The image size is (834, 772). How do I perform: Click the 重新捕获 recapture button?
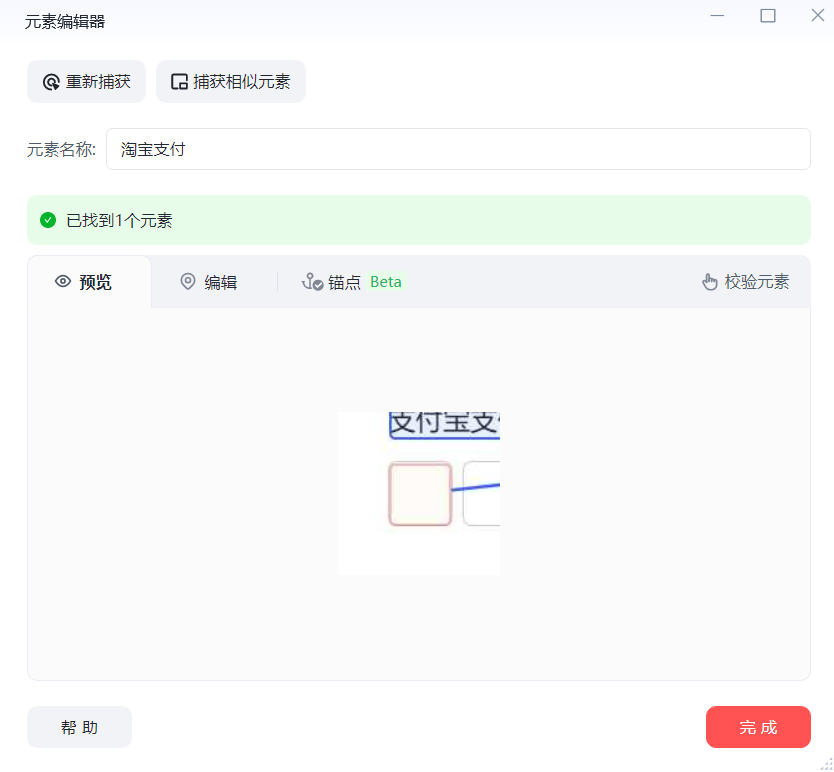[x=86, y=81]
